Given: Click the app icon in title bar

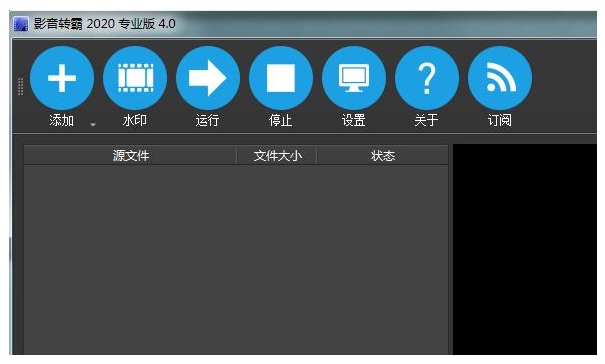Looking at the screenshot, I should (x=21, y=24).
